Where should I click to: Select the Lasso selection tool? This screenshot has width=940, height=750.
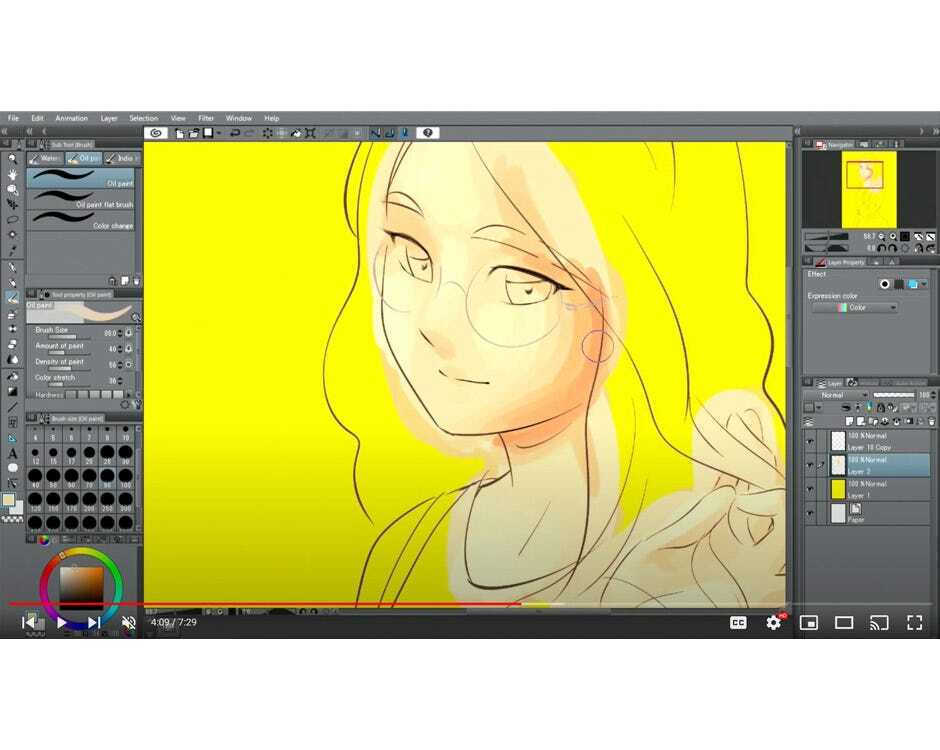pyautogui.click(x=12, y=219)
